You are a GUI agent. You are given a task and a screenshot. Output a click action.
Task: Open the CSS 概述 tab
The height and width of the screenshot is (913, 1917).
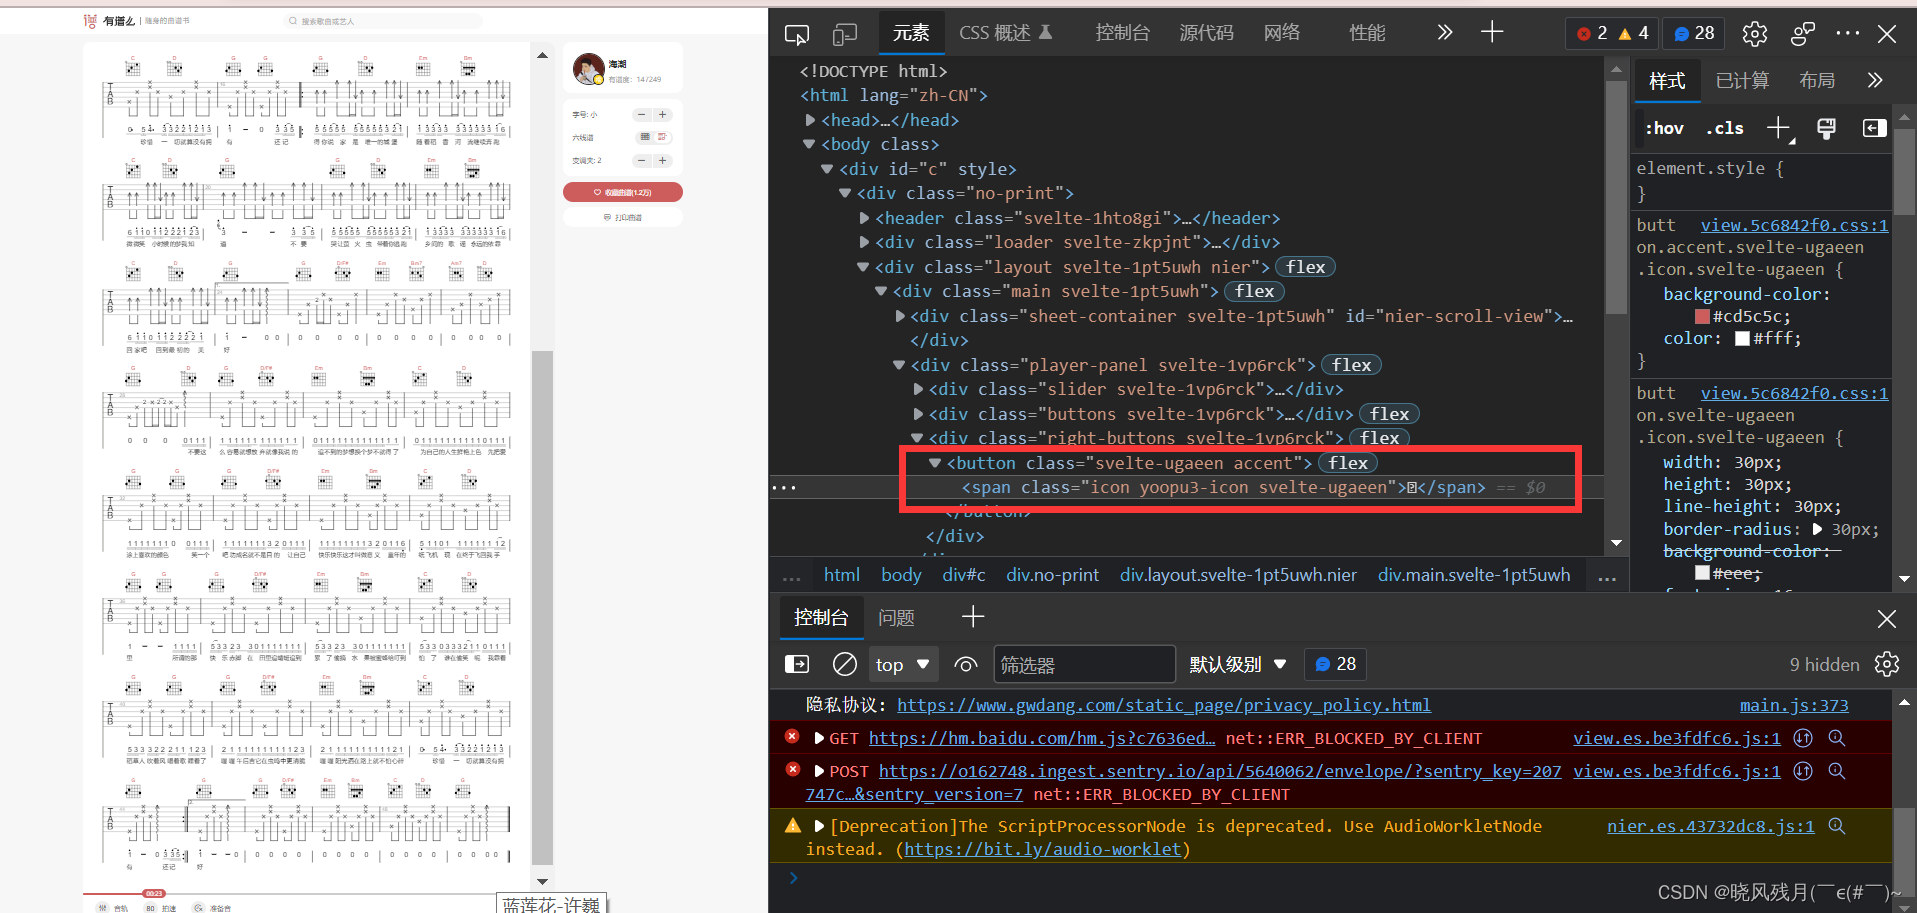pos(1006,33)
